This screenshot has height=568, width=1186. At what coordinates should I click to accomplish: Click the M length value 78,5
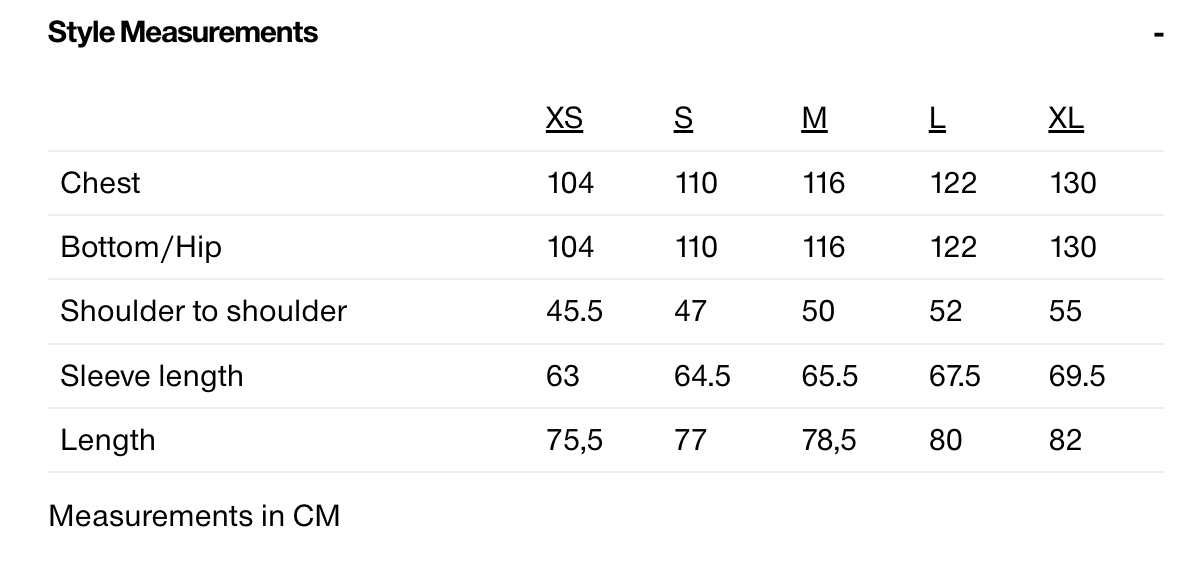829,440
